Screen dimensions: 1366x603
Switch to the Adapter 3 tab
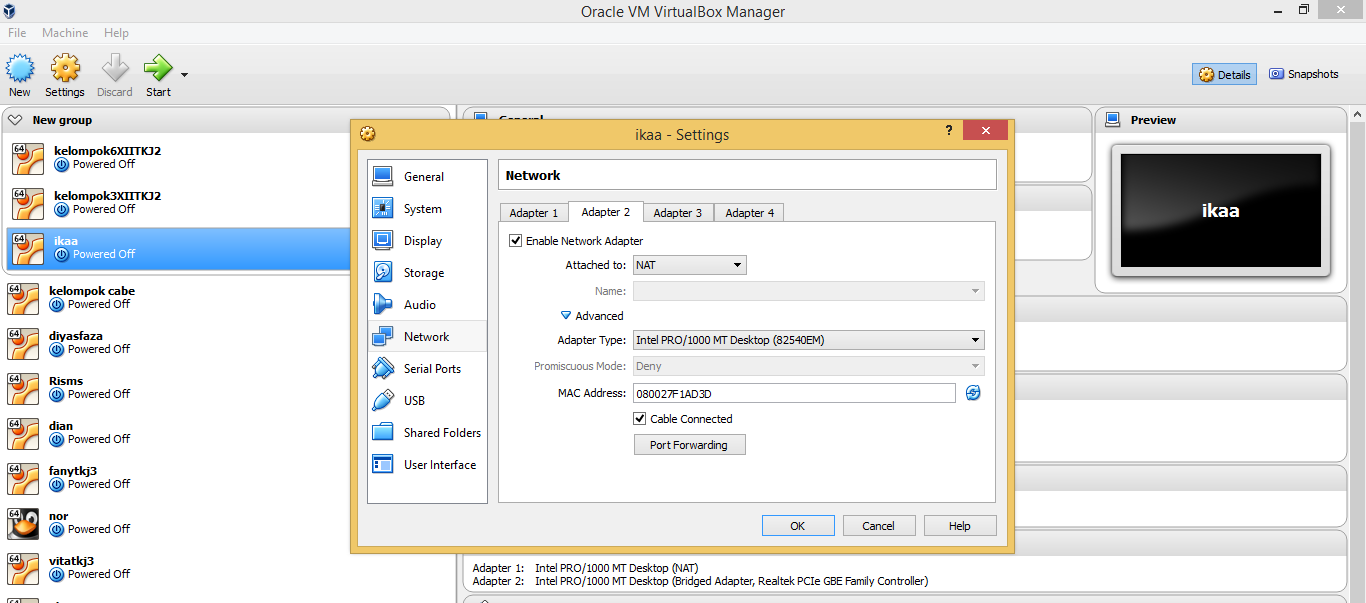tap(678, 213)
